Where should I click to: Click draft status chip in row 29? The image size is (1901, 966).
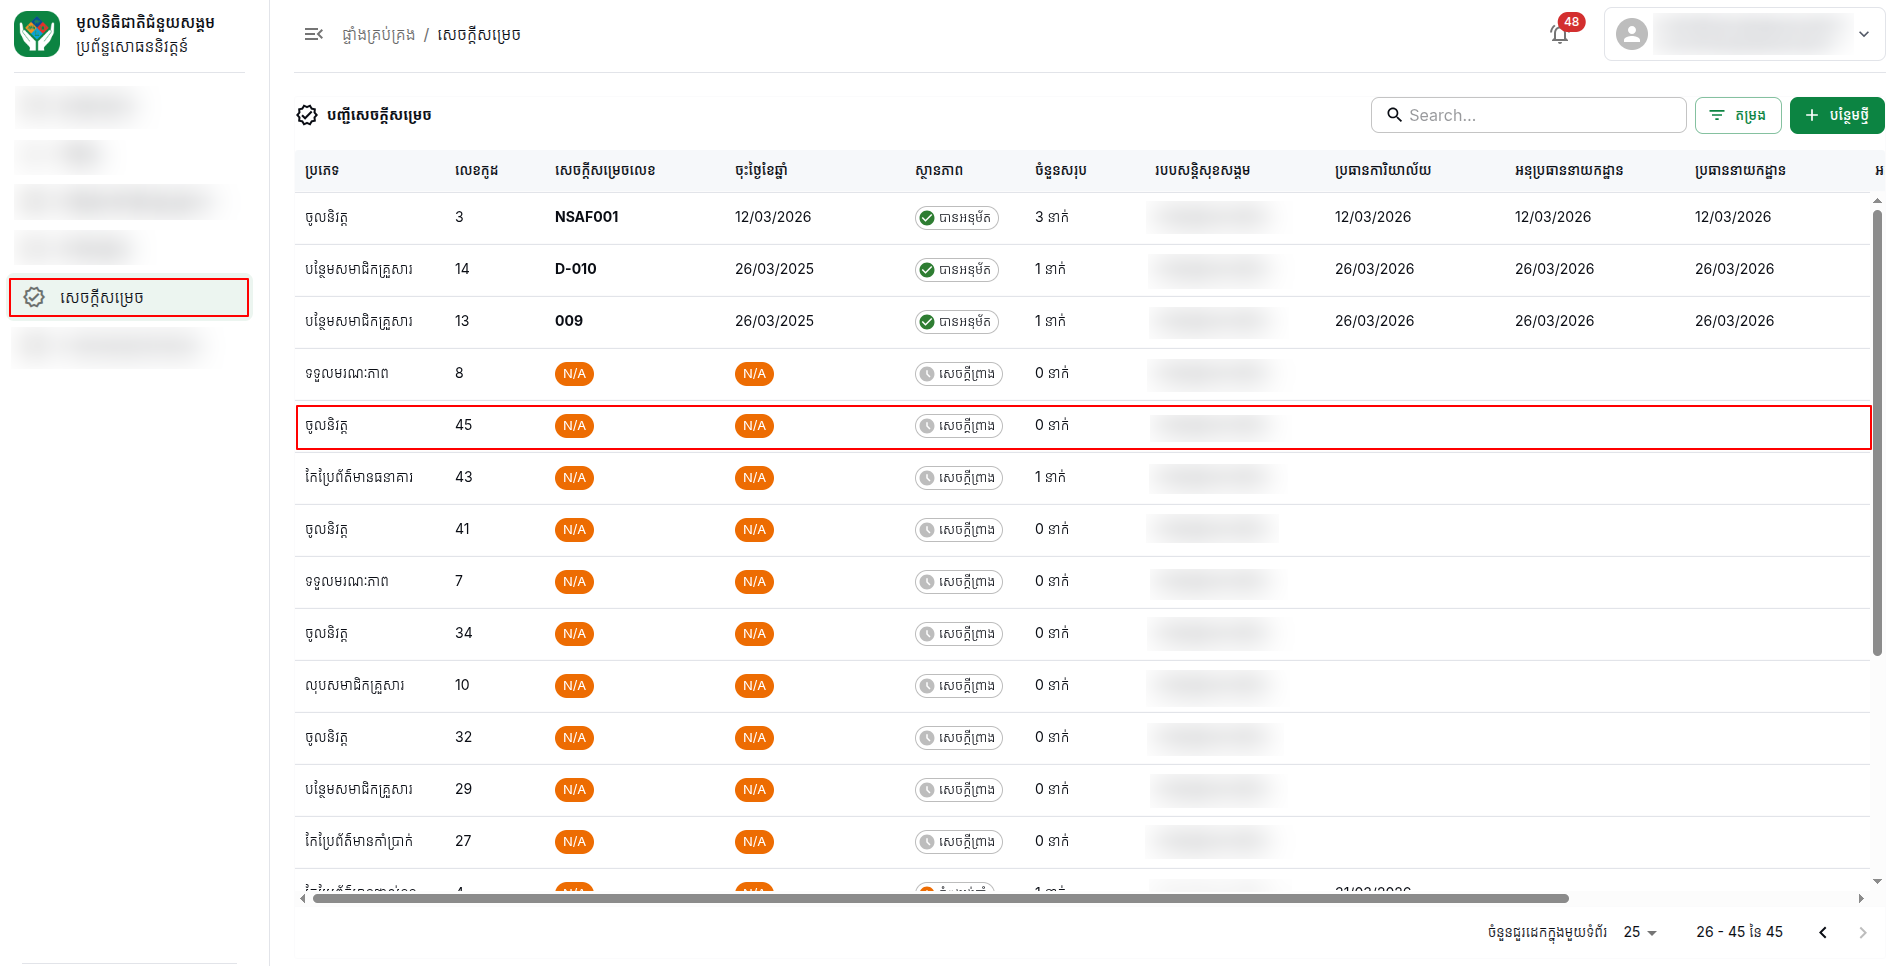point(958,790)
